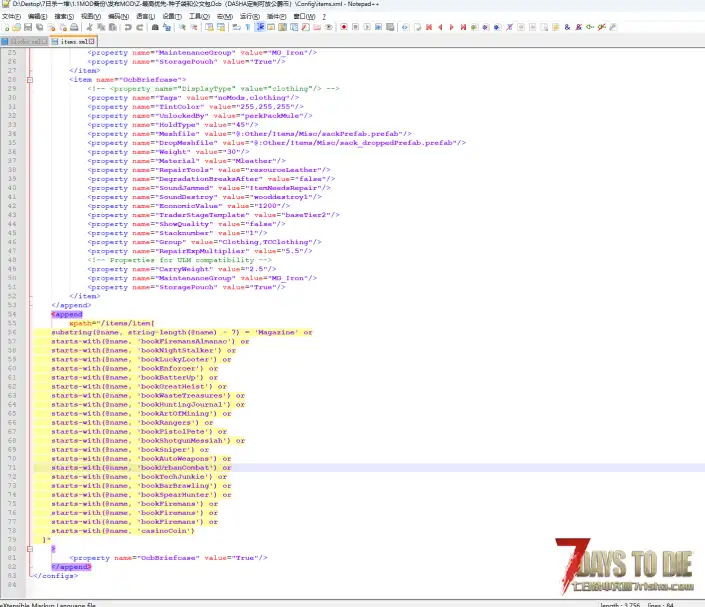Create a new file with the New toolbar icon
The width and height of the screenshot is (705, 607).
point(6,27)
